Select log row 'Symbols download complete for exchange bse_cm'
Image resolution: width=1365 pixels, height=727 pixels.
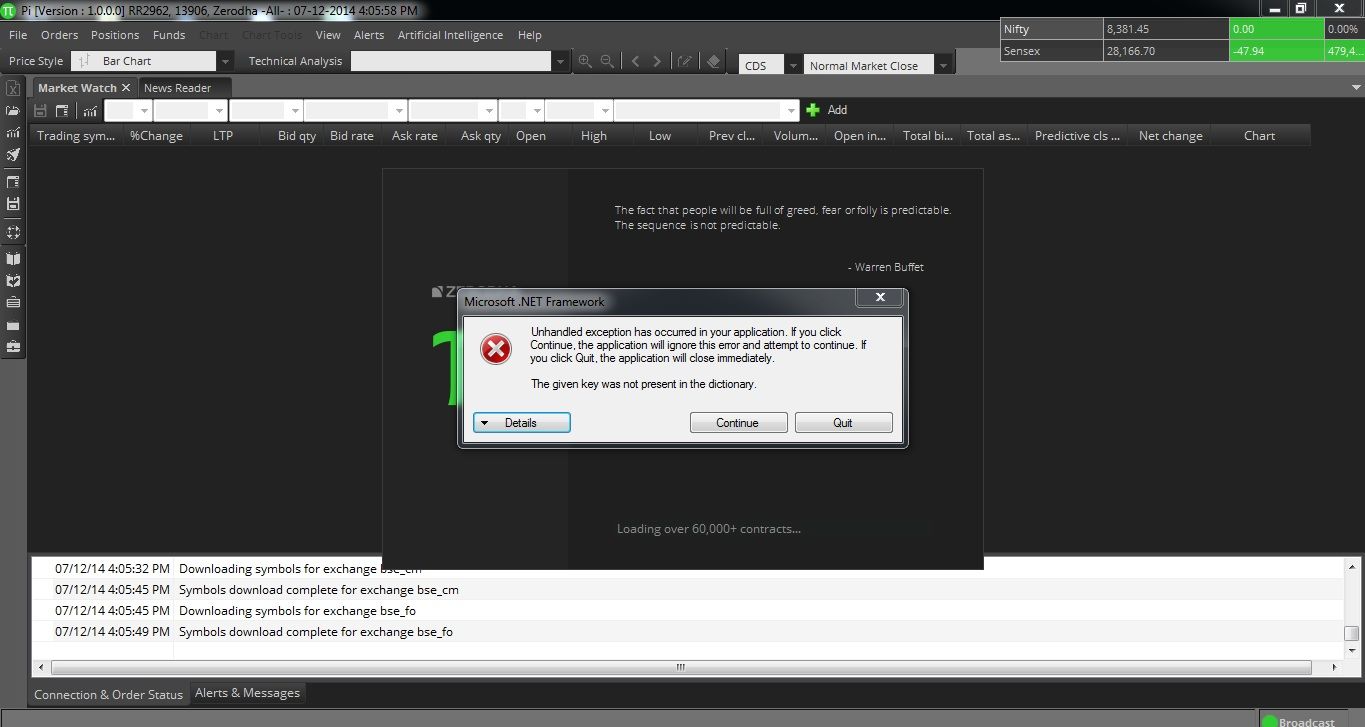pyautogui.click(x=688, y=590)
